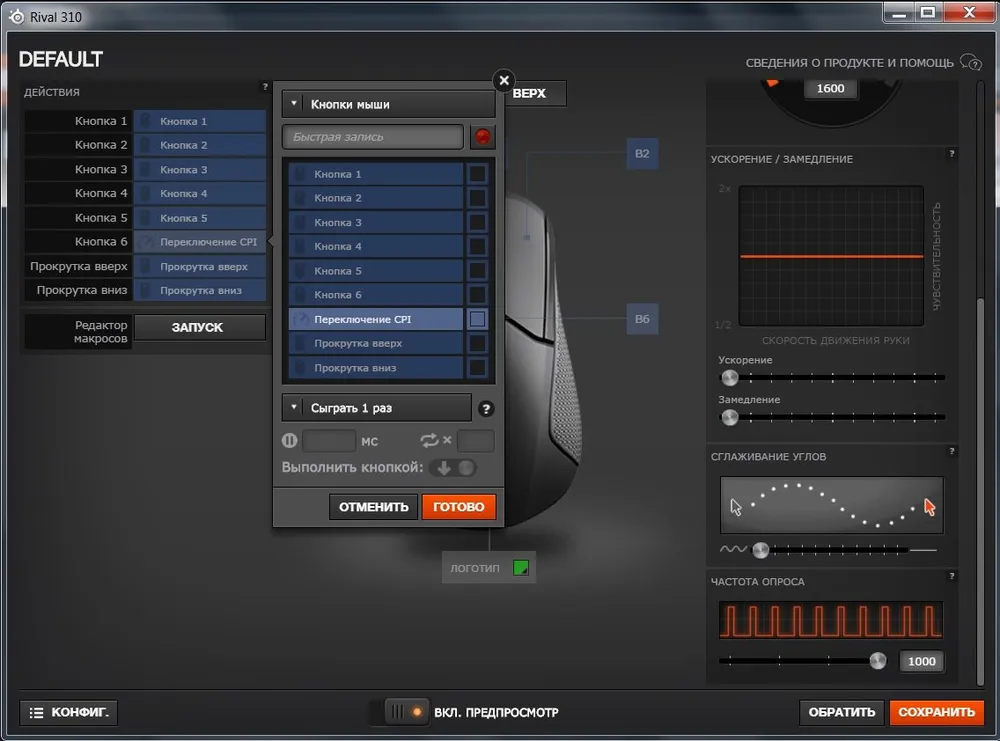Viewport: 1000px width, 741px height.
Task: Click the help question mark in Сглаживание углов panel
Action: (x=951, y=452)
